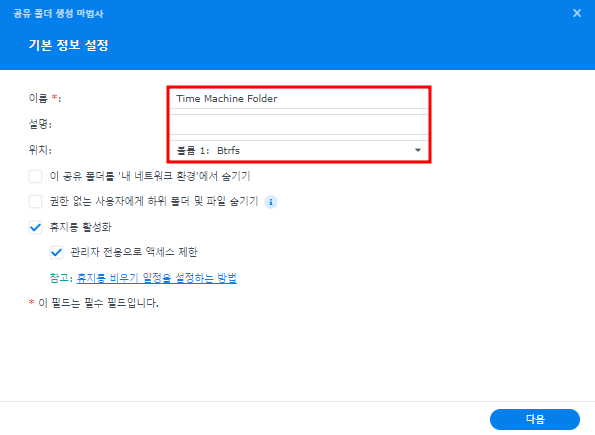Open the location dropdown arrow
Image resolution: width=595 pixels, height=435 pixels.
[x=418, y=150]
